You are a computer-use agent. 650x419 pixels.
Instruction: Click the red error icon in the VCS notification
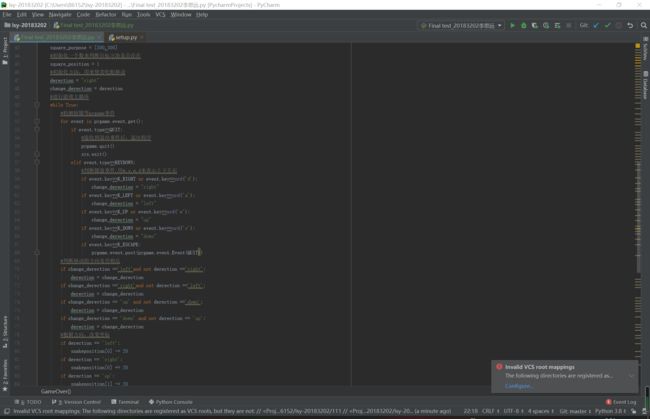pyautogui.click(x=499, y=367)
